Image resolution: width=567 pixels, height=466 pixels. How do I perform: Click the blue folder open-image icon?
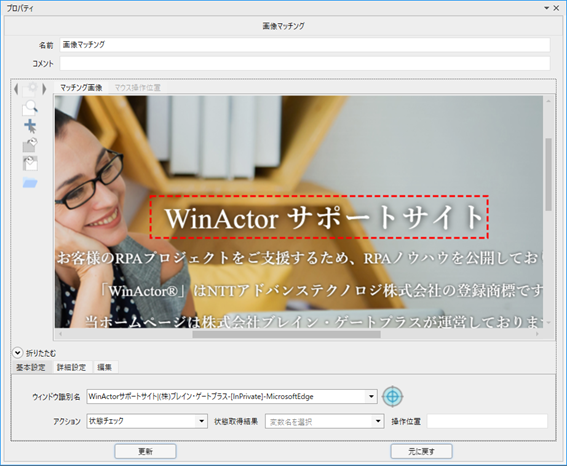pos(30,183)
